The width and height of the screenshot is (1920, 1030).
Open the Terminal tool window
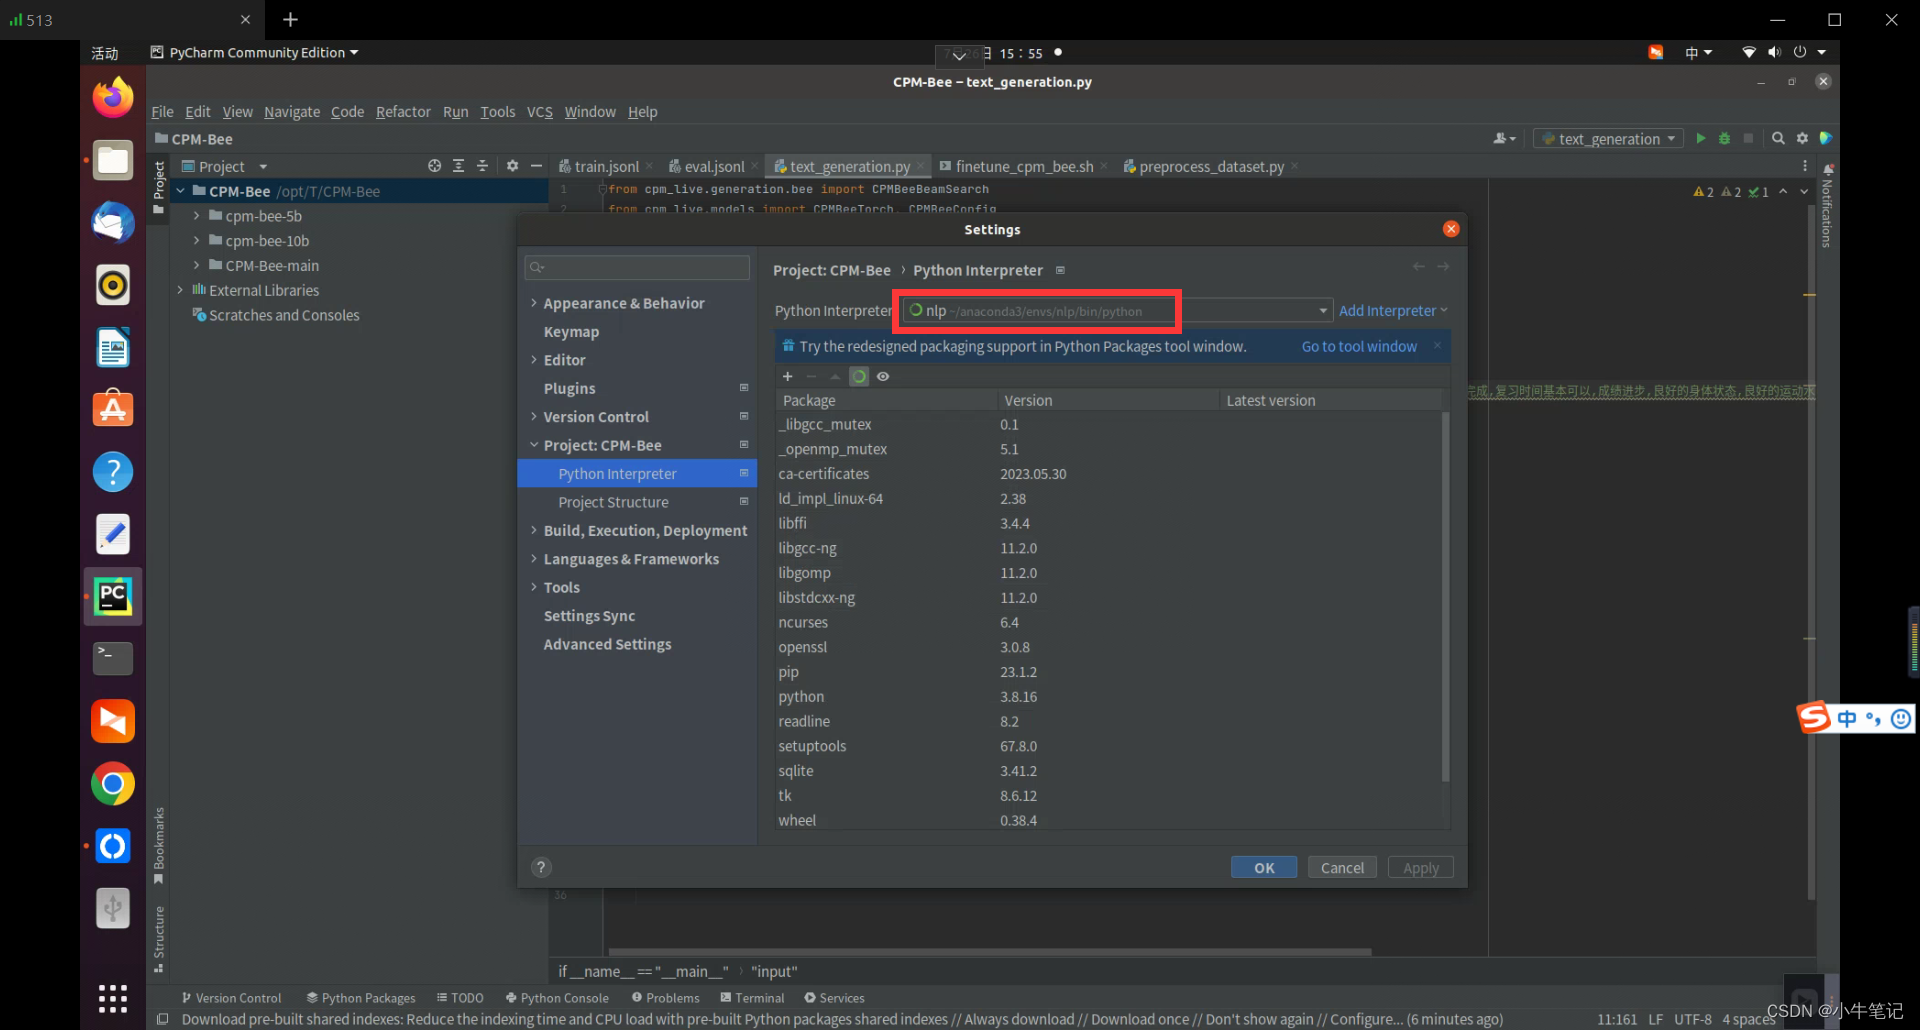[x=752, y=998]
